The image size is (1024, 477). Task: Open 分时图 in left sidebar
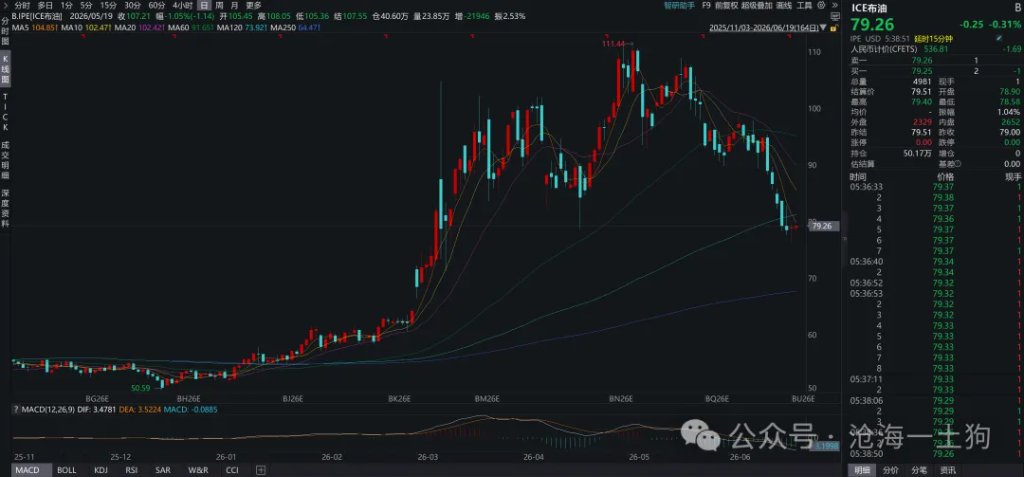point(5,33)
